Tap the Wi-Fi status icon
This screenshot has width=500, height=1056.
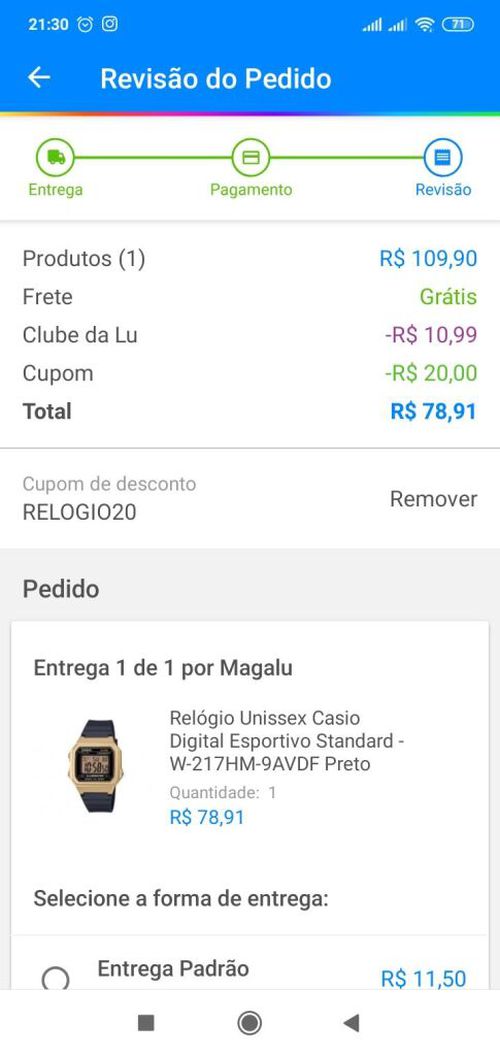pos(425,25)
